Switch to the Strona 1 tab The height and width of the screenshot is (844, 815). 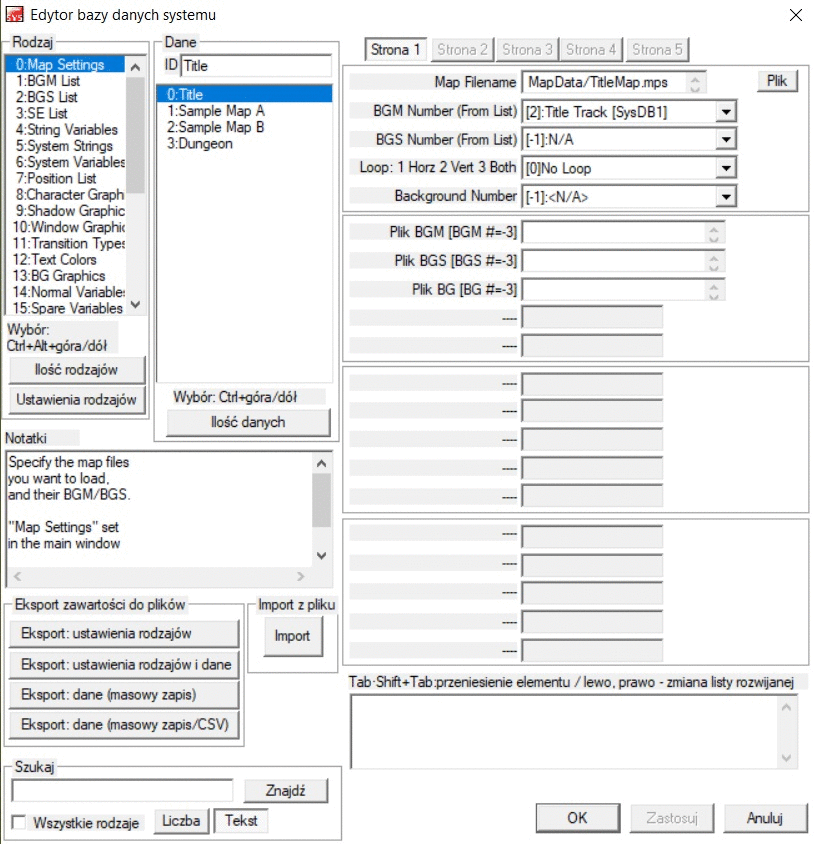(x=396, y=49)
